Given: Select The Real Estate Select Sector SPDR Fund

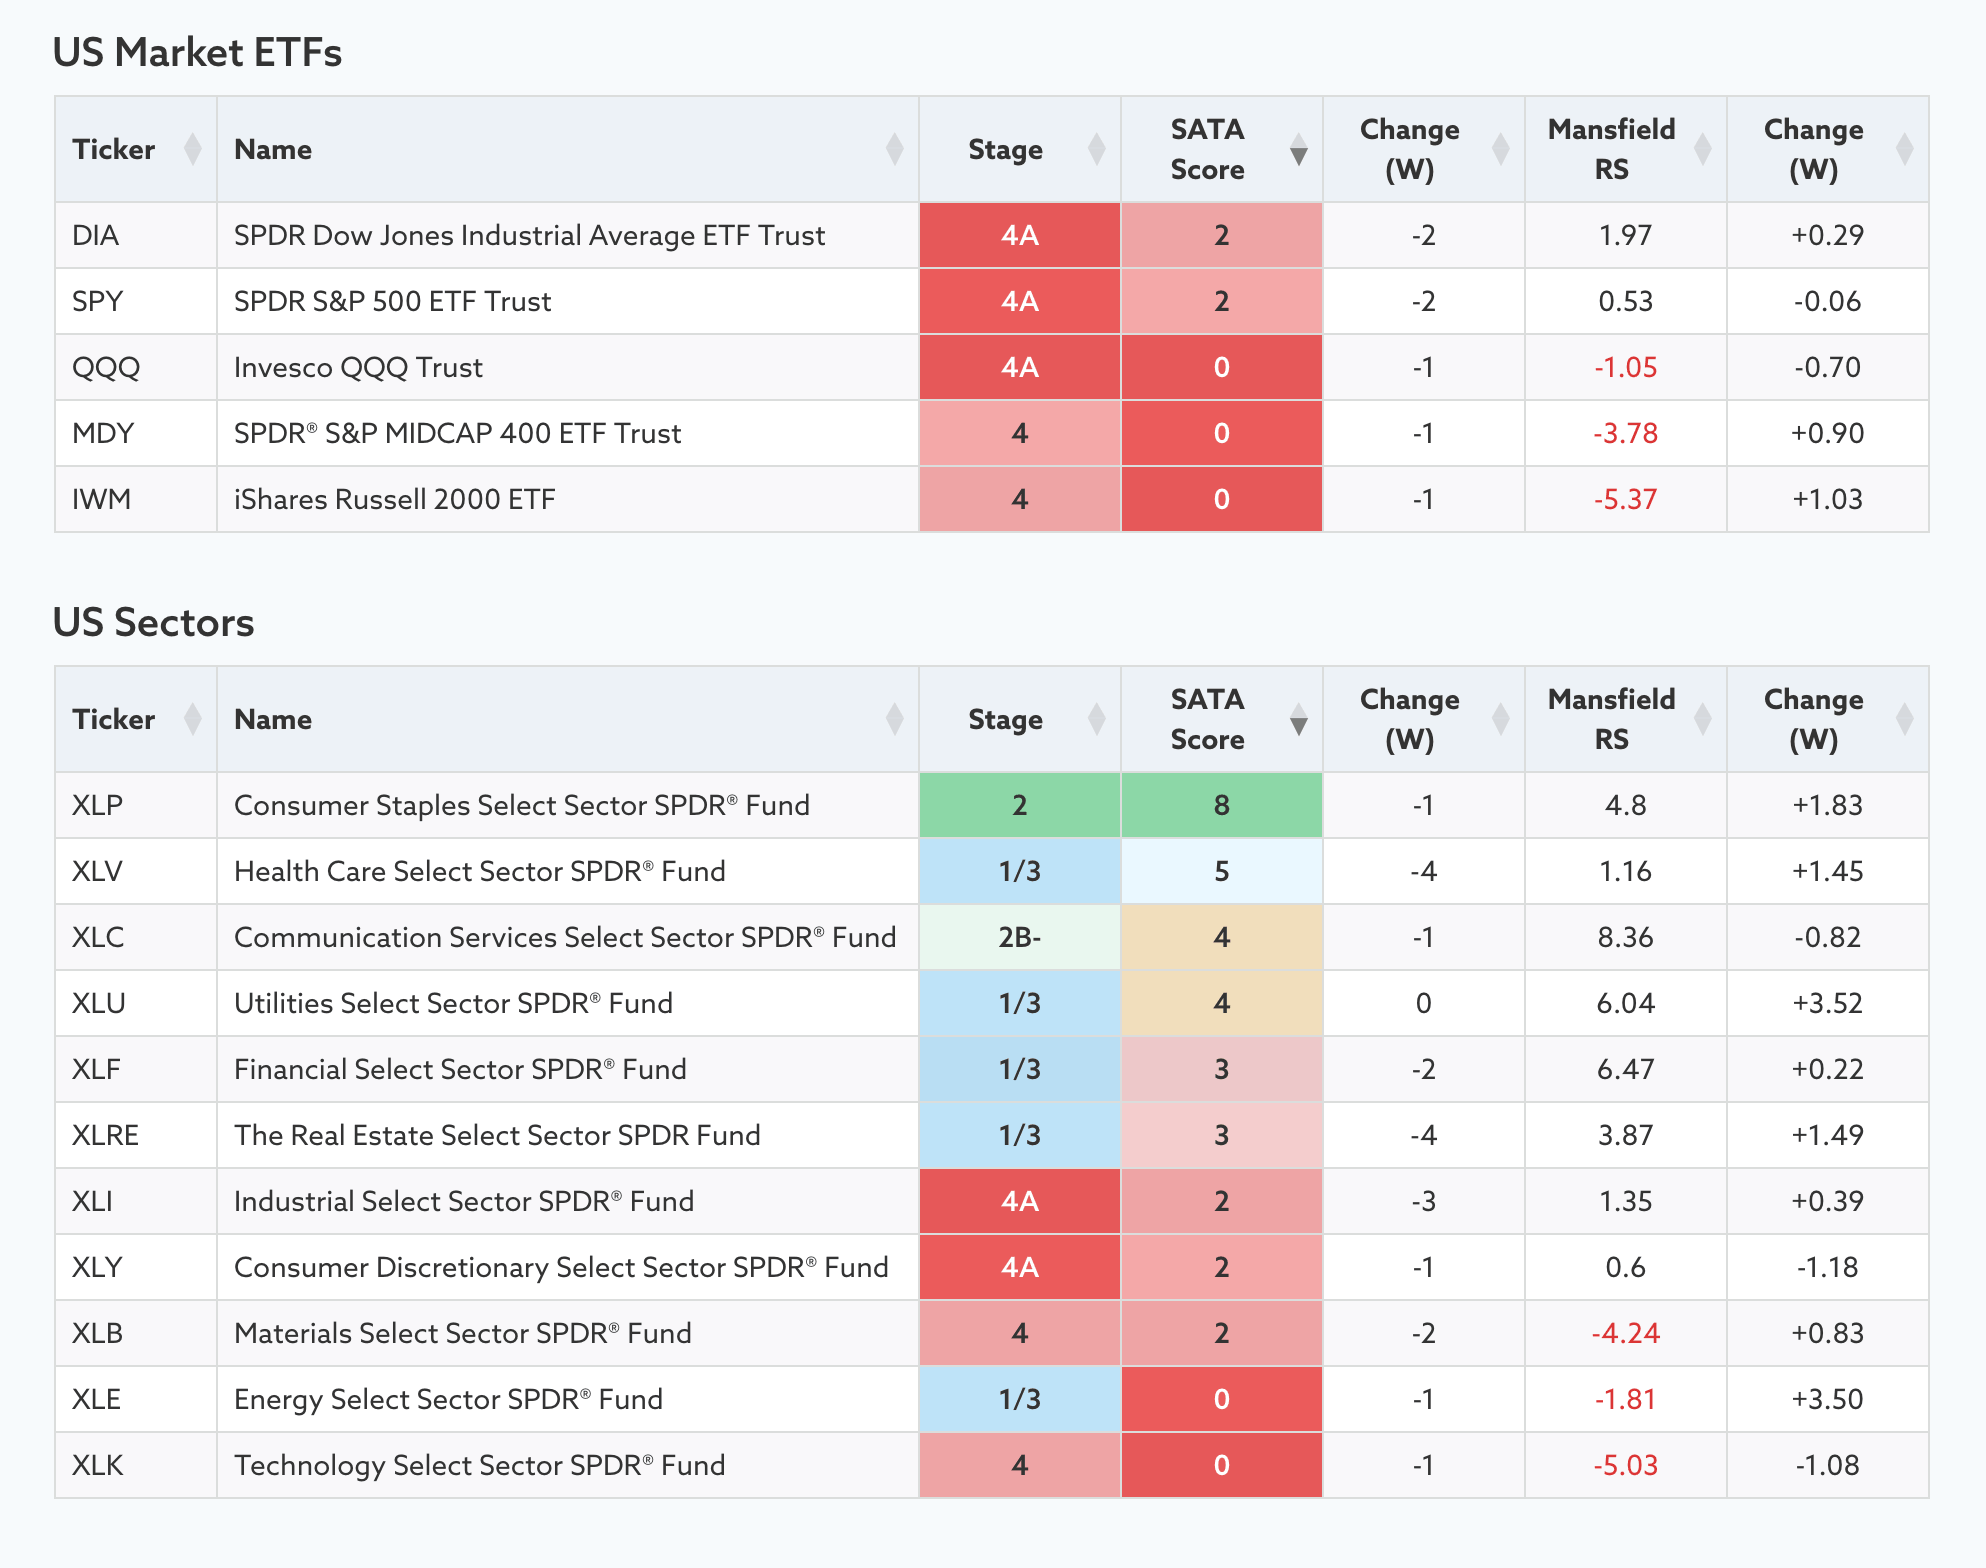Looking at the screenshot, I should [x=497, y=1135].
